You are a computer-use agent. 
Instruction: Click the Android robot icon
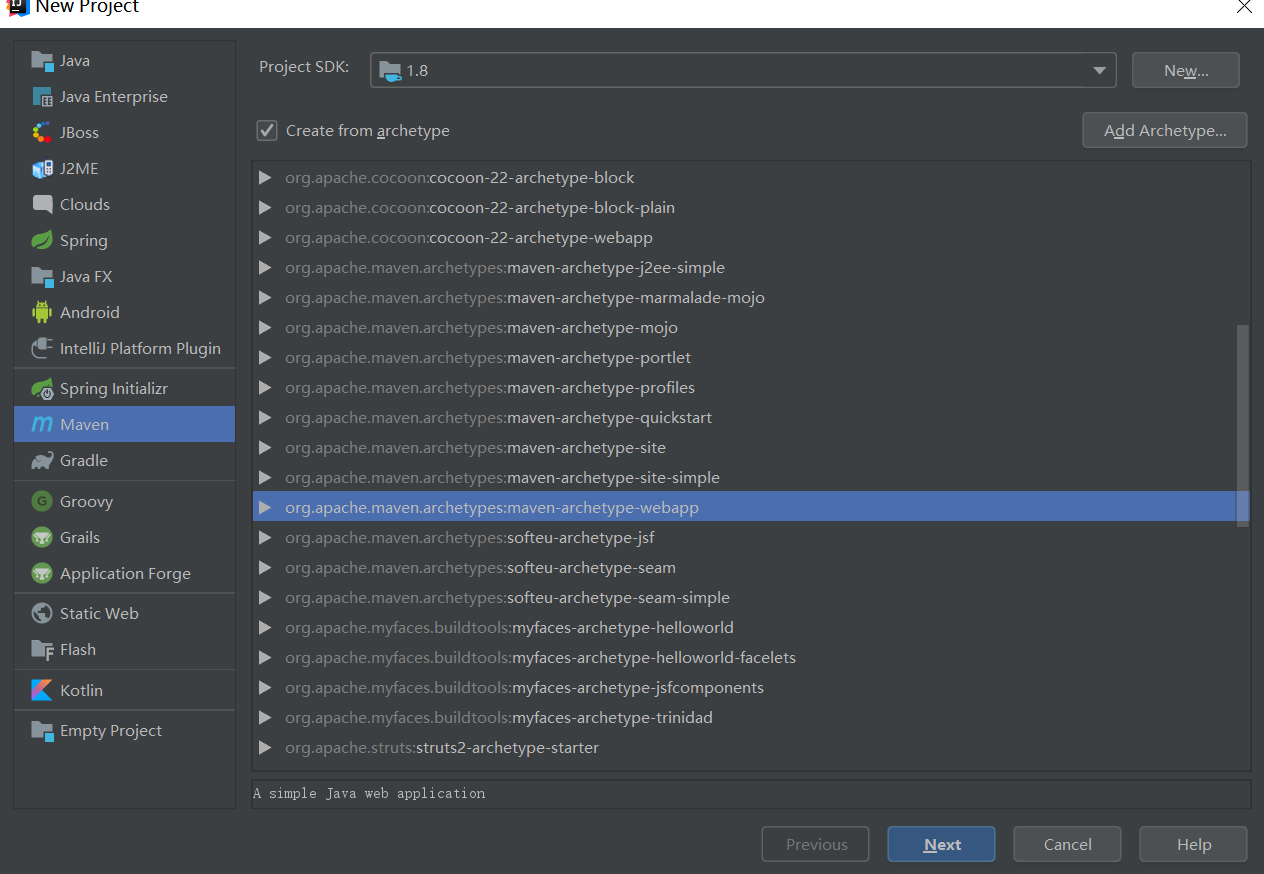click(42, 312)
